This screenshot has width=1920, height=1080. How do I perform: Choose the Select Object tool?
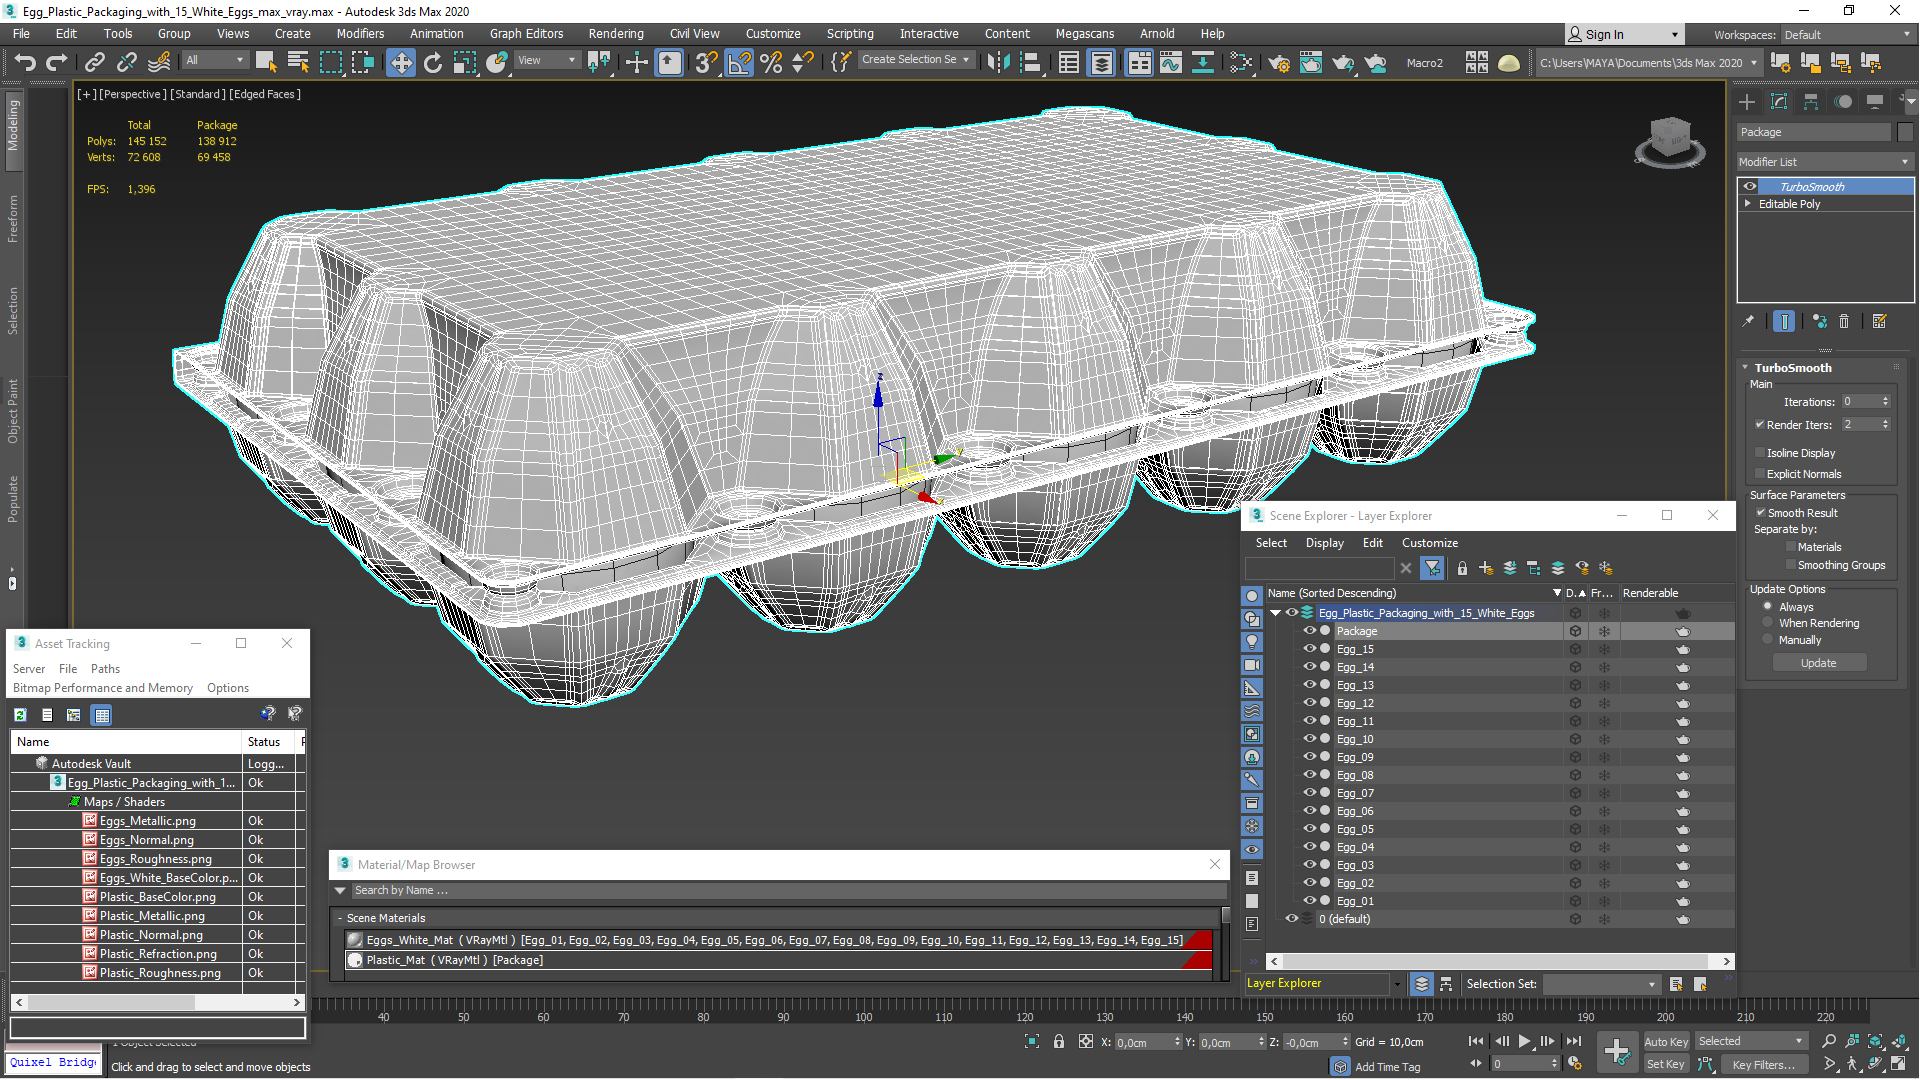pyautogui.click(x=266, y=62)
